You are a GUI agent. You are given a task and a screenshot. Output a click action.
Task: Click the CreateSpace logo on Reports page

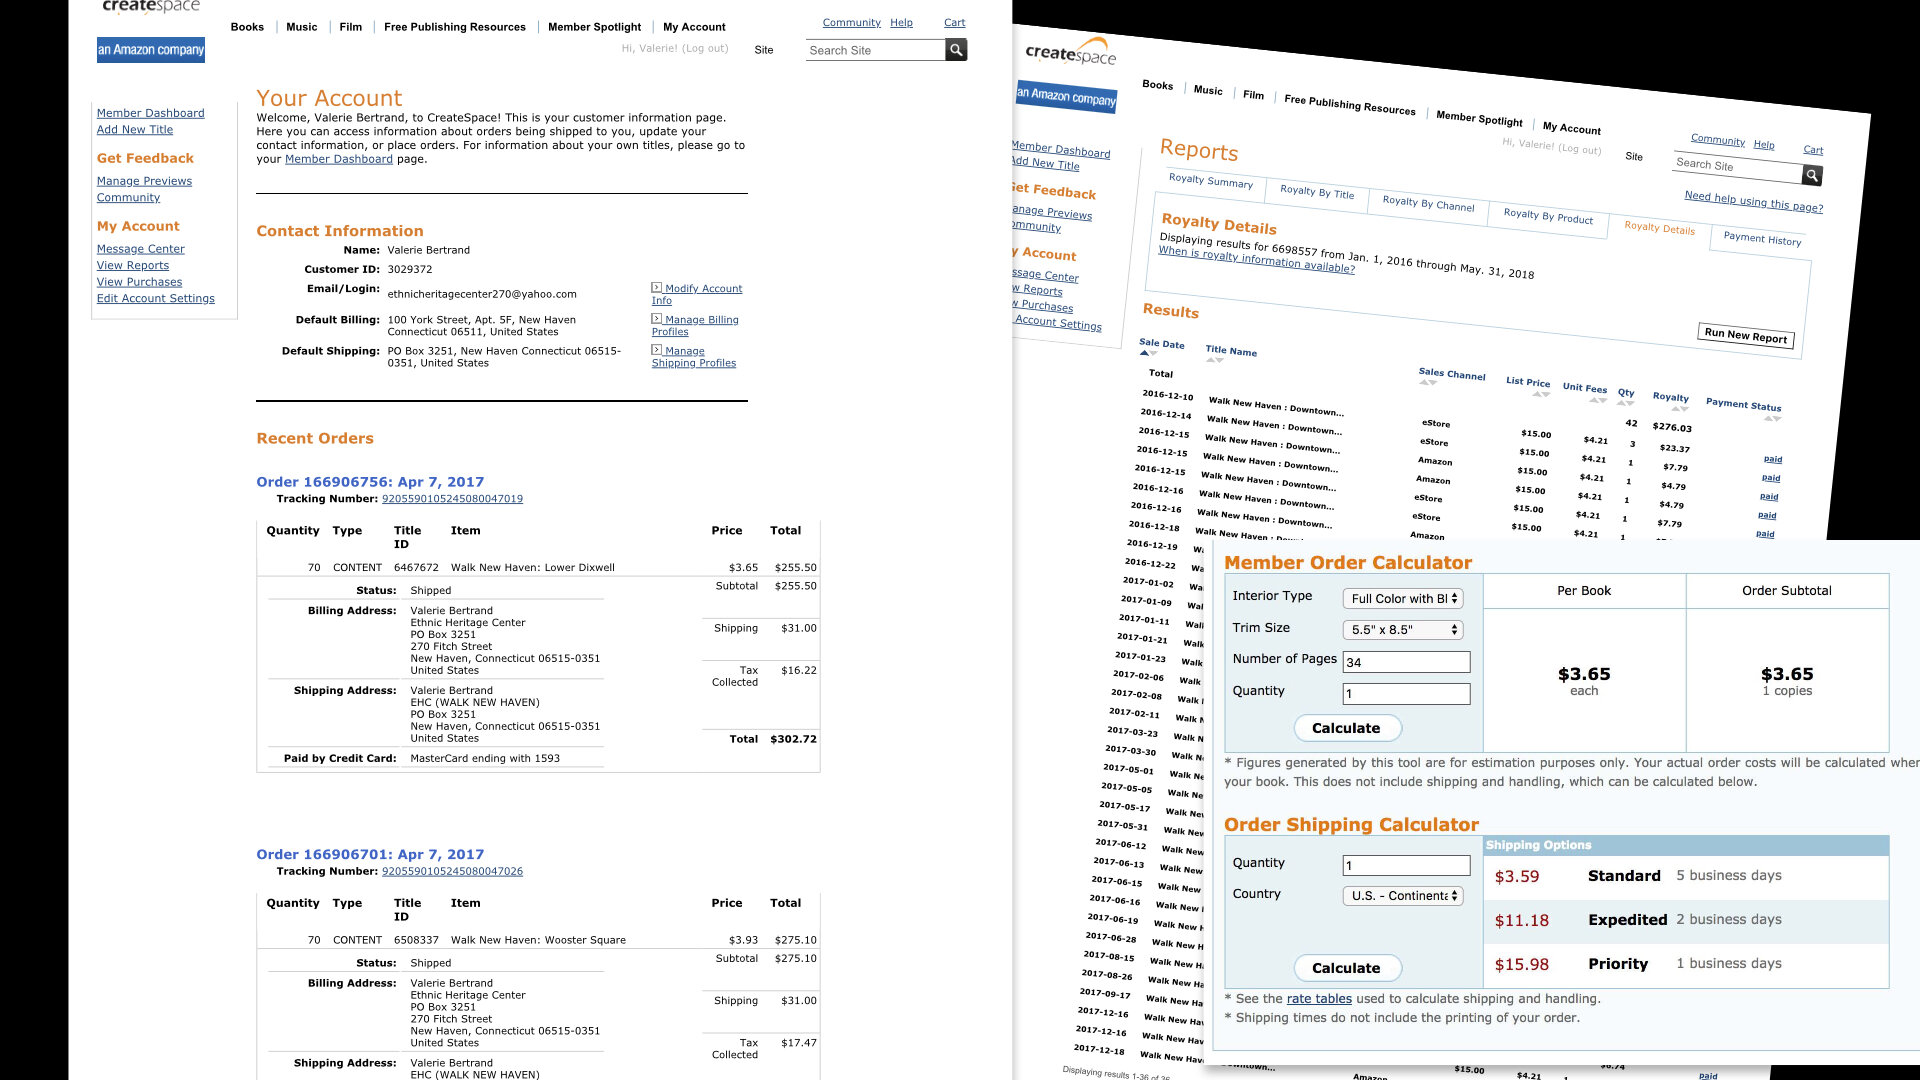click(1070, 52)
